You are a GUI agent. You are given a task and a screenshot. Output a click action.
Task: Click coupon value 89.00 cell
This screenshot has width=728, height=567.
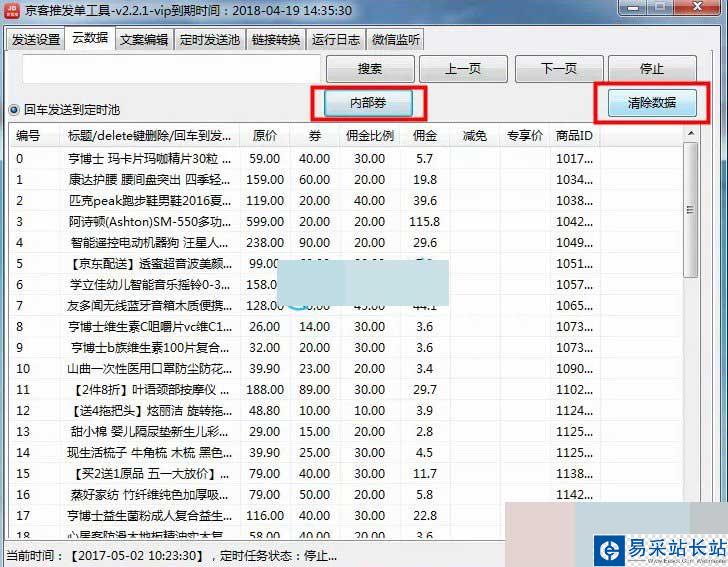314,390
